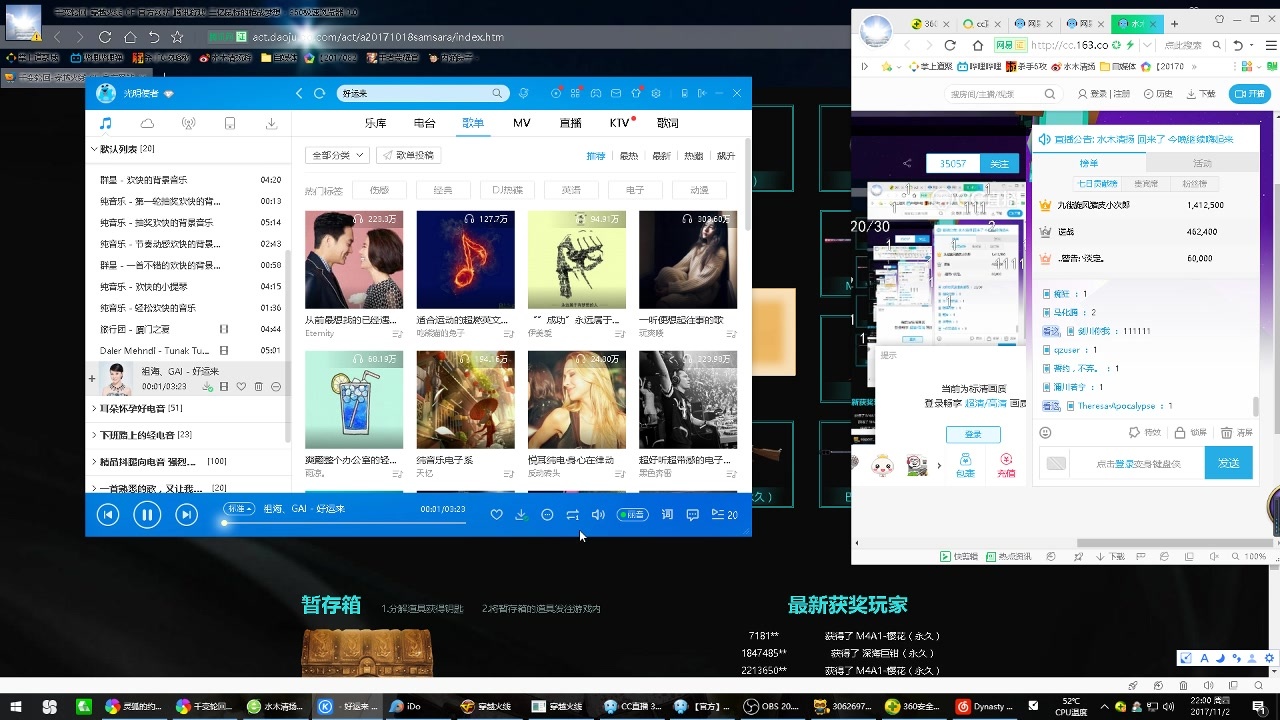Like the playing song in the playlist row

[x=241, y=386]
